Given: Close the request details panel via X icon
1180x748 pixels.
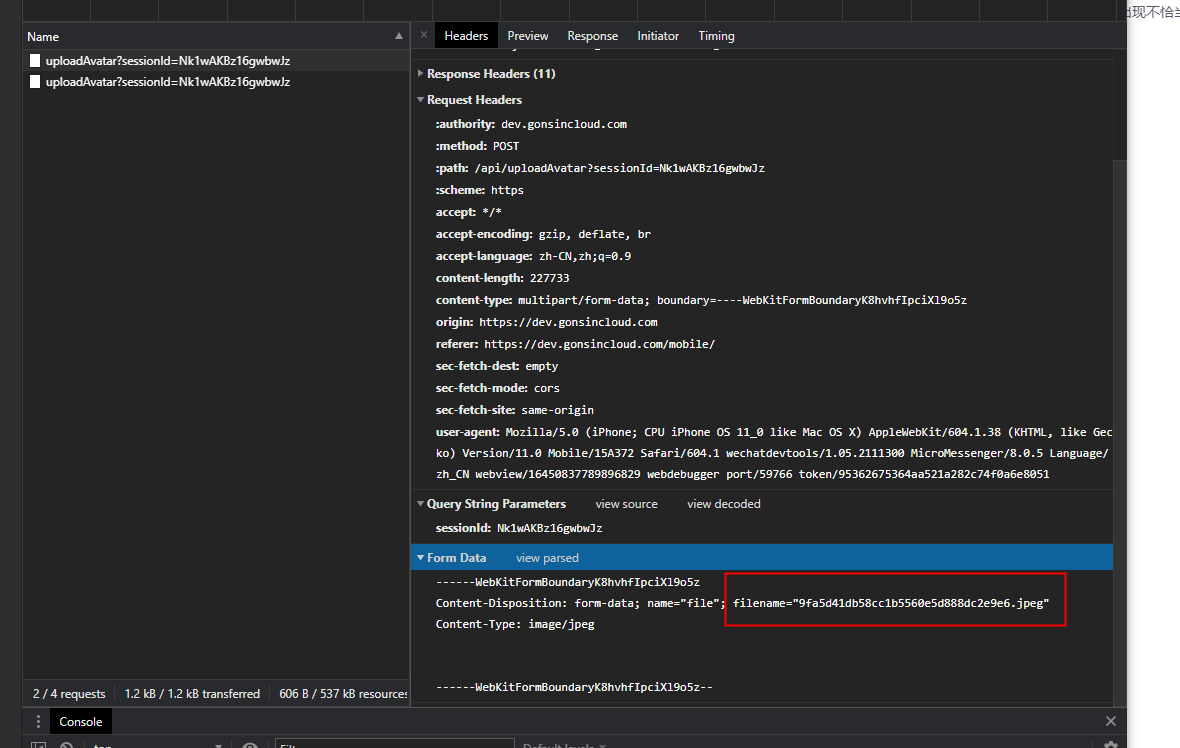Looking at the screenshot, I should pos(423,33).
